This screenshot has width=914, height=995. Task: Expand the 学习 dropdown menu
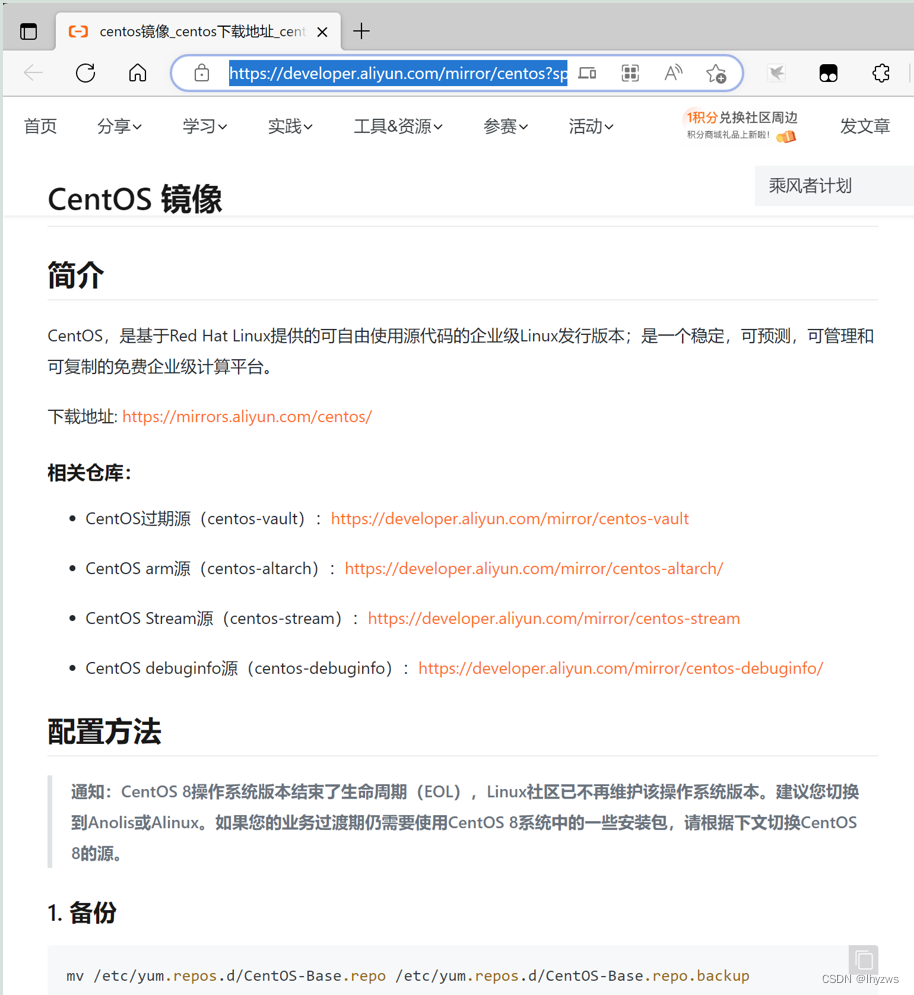pyautogui.click(x=204, y=126)
